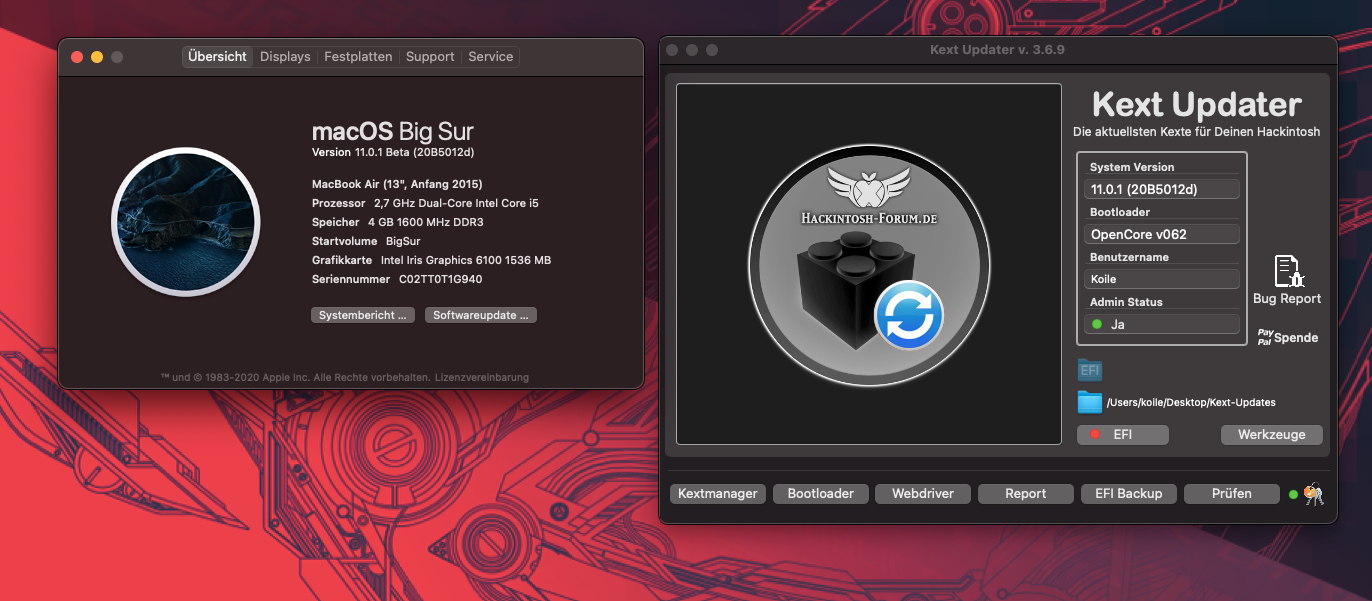Open the Werkzeuge tools button
This screenshot has width=1372, height=601.
[1272, 435]
